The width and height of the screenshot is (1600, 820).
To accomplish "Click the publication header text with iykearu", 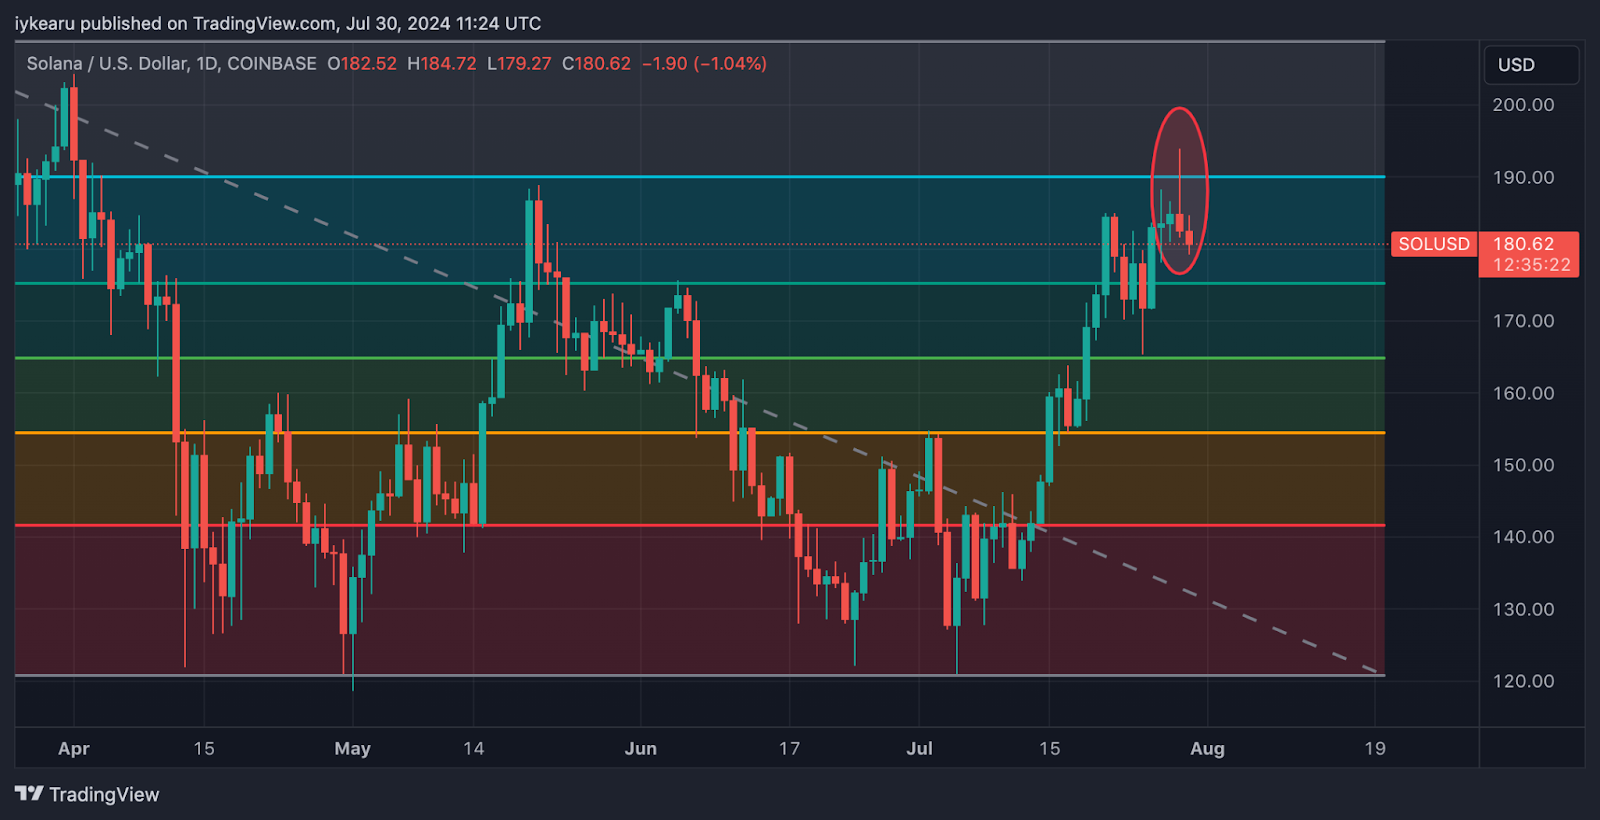I will [278, 23].
